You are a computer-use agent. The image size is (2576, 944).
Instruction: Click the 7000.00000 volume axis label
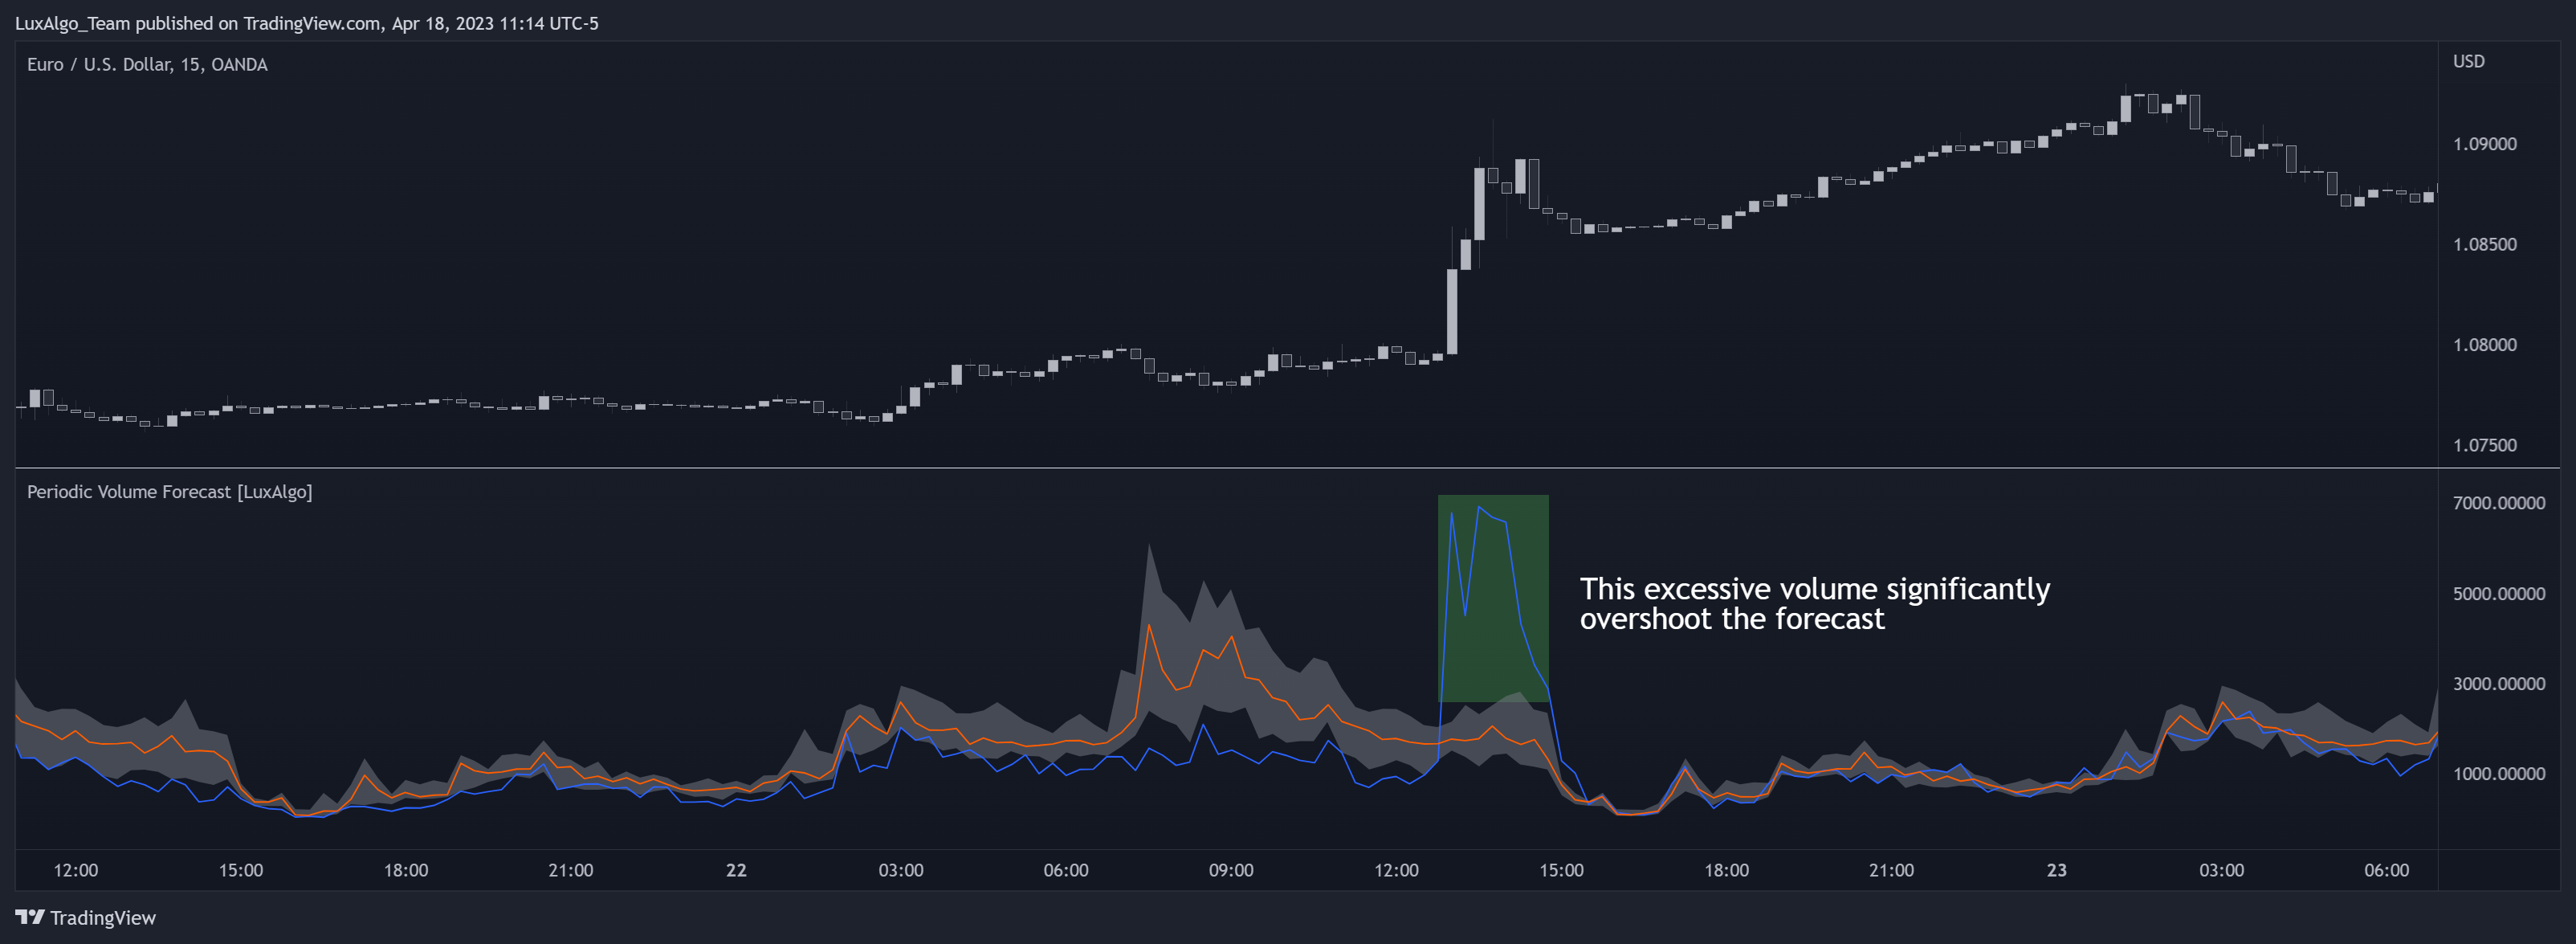click(2498, 503)
